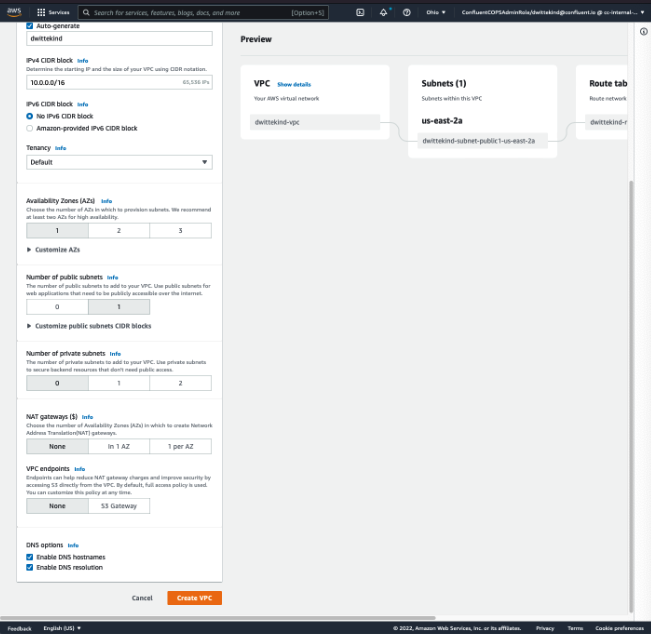
Task: Choose 3 Availability Zones
Action: point(180,230)
